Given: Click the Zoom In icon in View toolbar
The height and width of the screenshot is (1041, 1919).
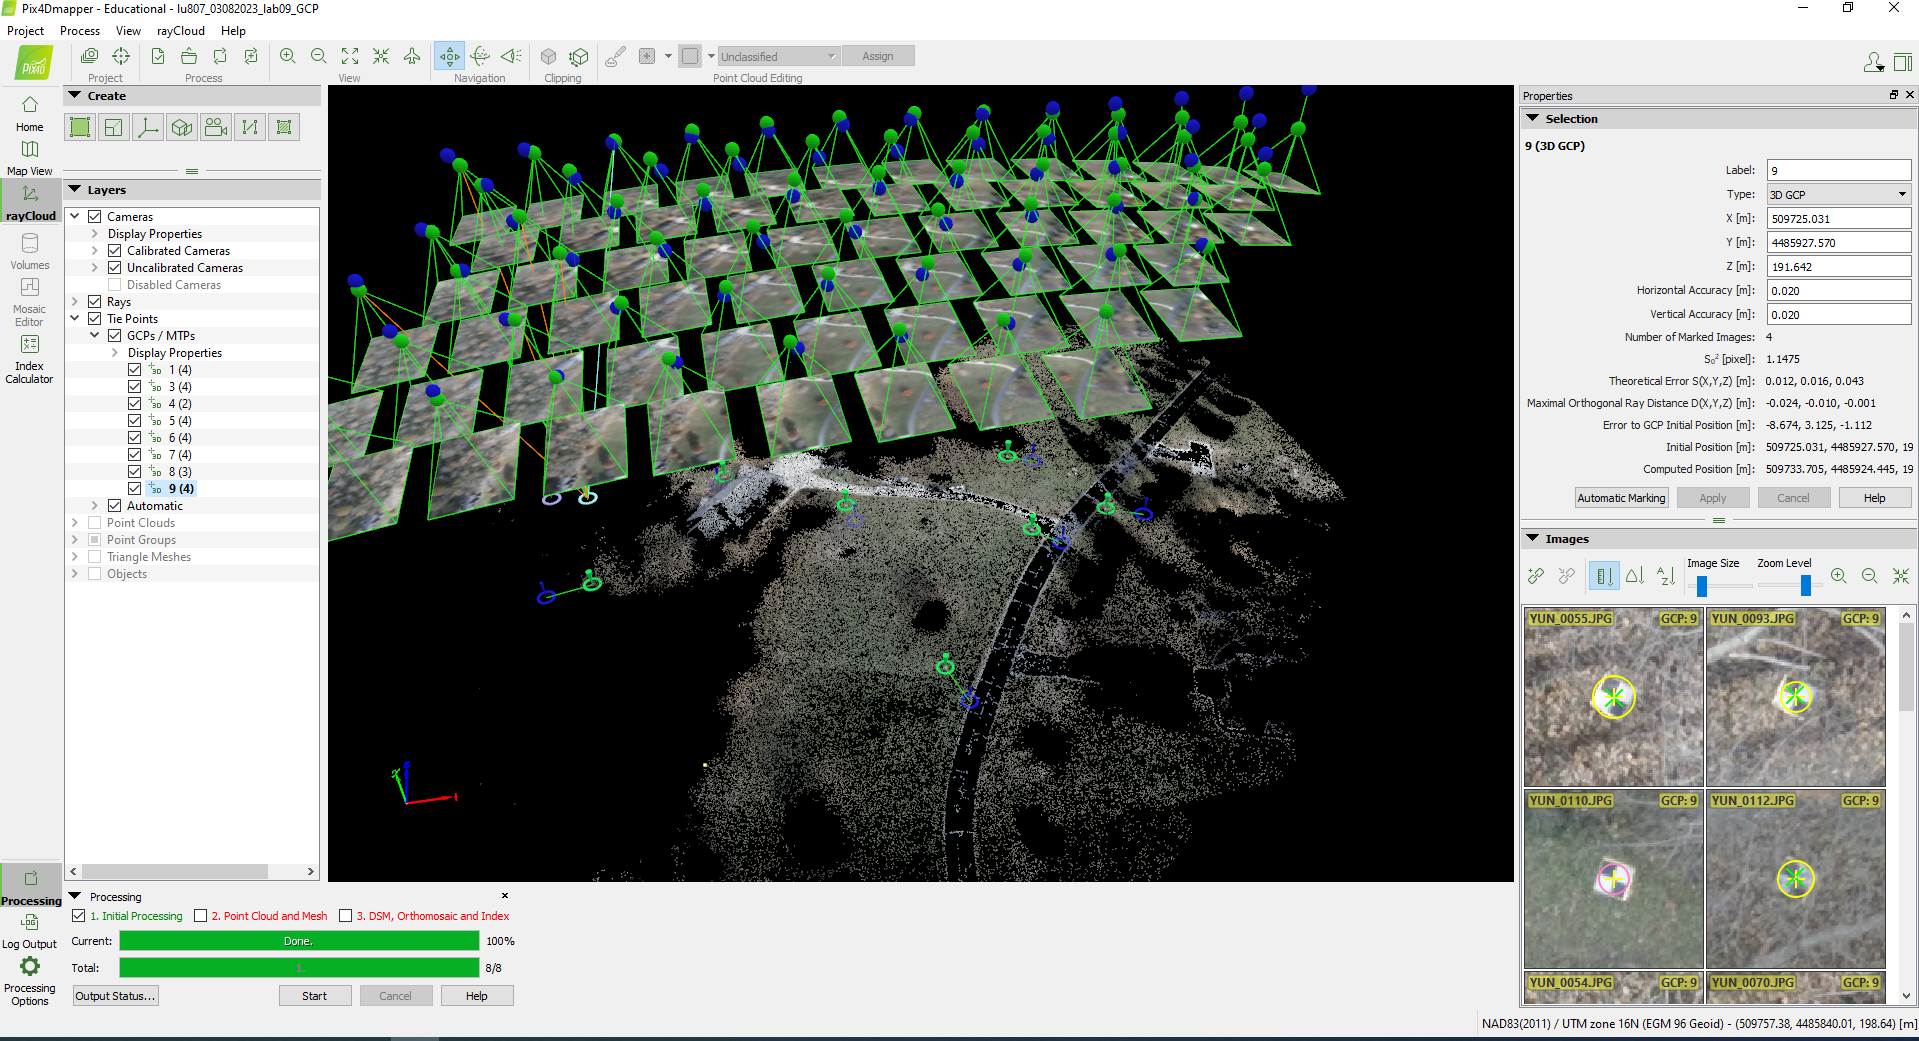Looking at the screenshot, I should pos(288,56).
